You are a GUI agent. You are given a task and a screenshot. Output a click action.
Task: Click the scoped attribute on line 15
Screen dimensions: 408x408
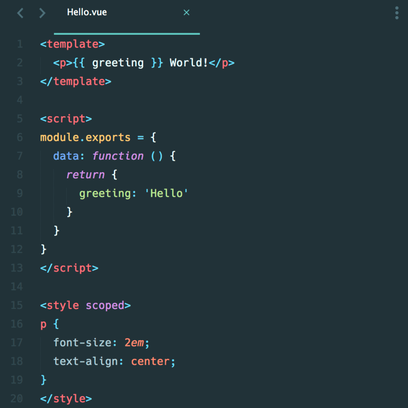105,306
